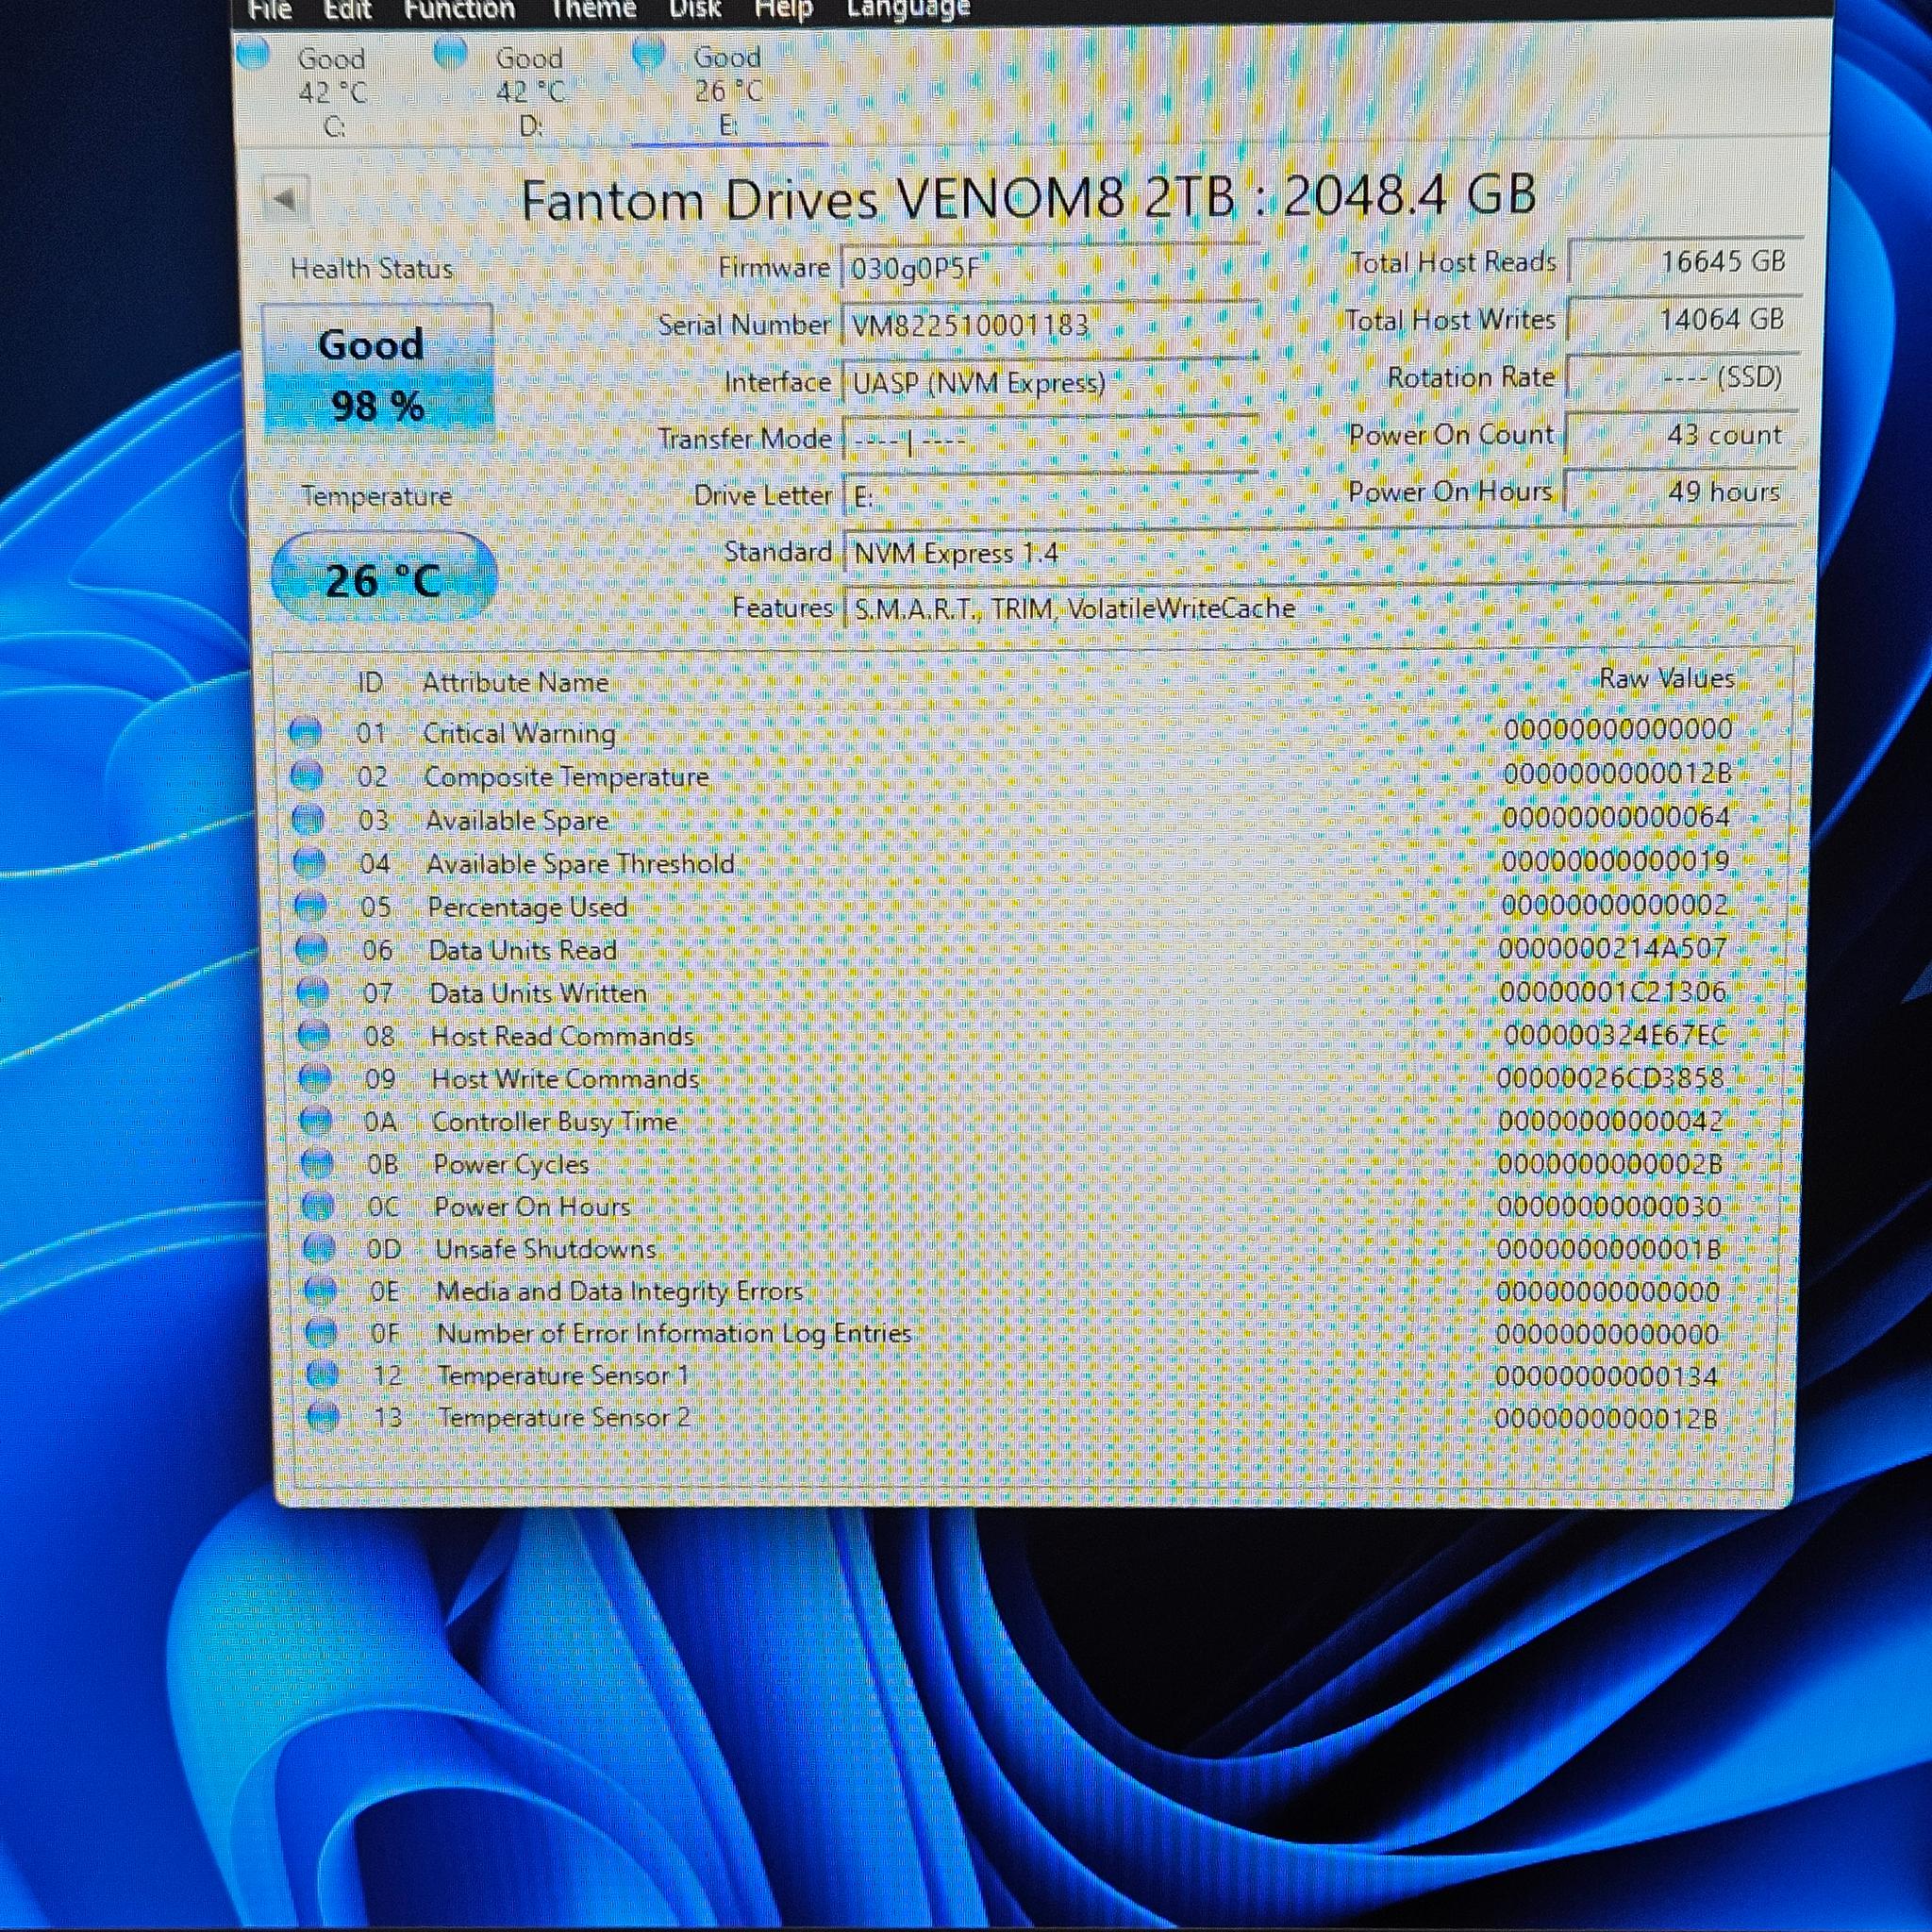
Task: Click the Rotation Rate value (SSD)
Action: (x=1684, y=378)
